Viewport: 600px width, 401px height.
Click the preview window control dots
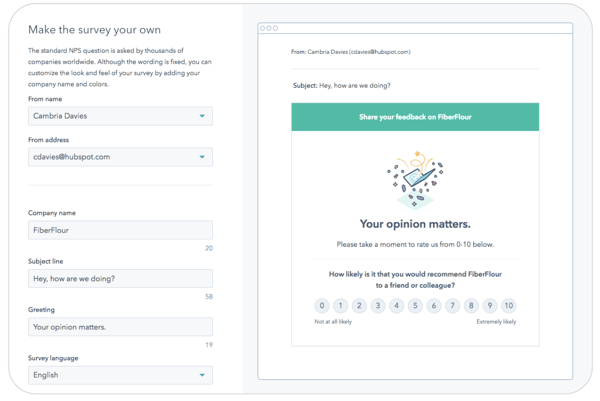(269, 28)
